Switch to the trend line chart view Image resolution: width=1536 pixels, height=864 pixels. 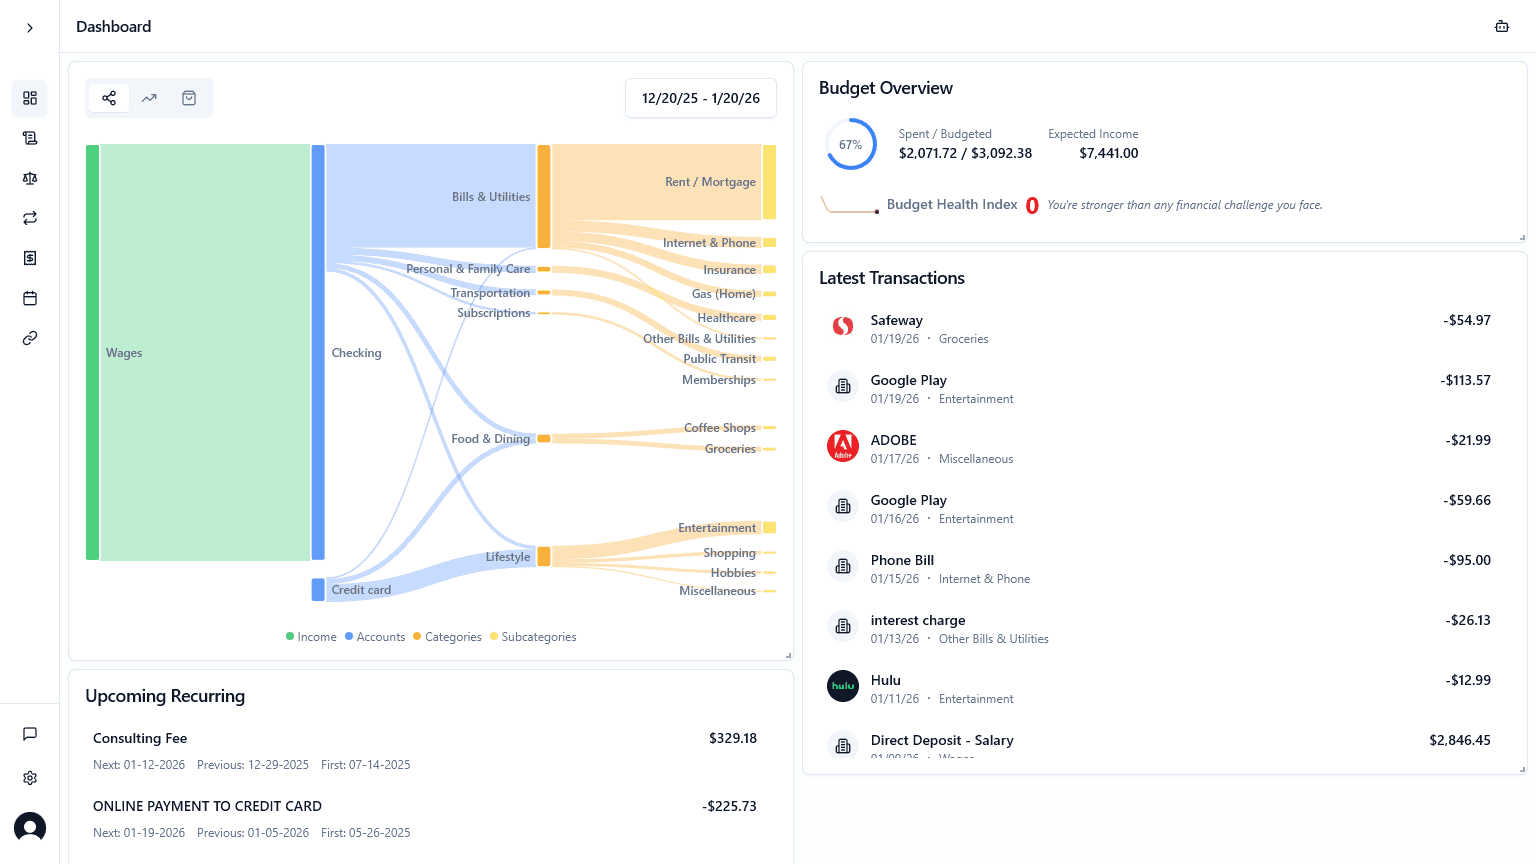click(149, 98)
